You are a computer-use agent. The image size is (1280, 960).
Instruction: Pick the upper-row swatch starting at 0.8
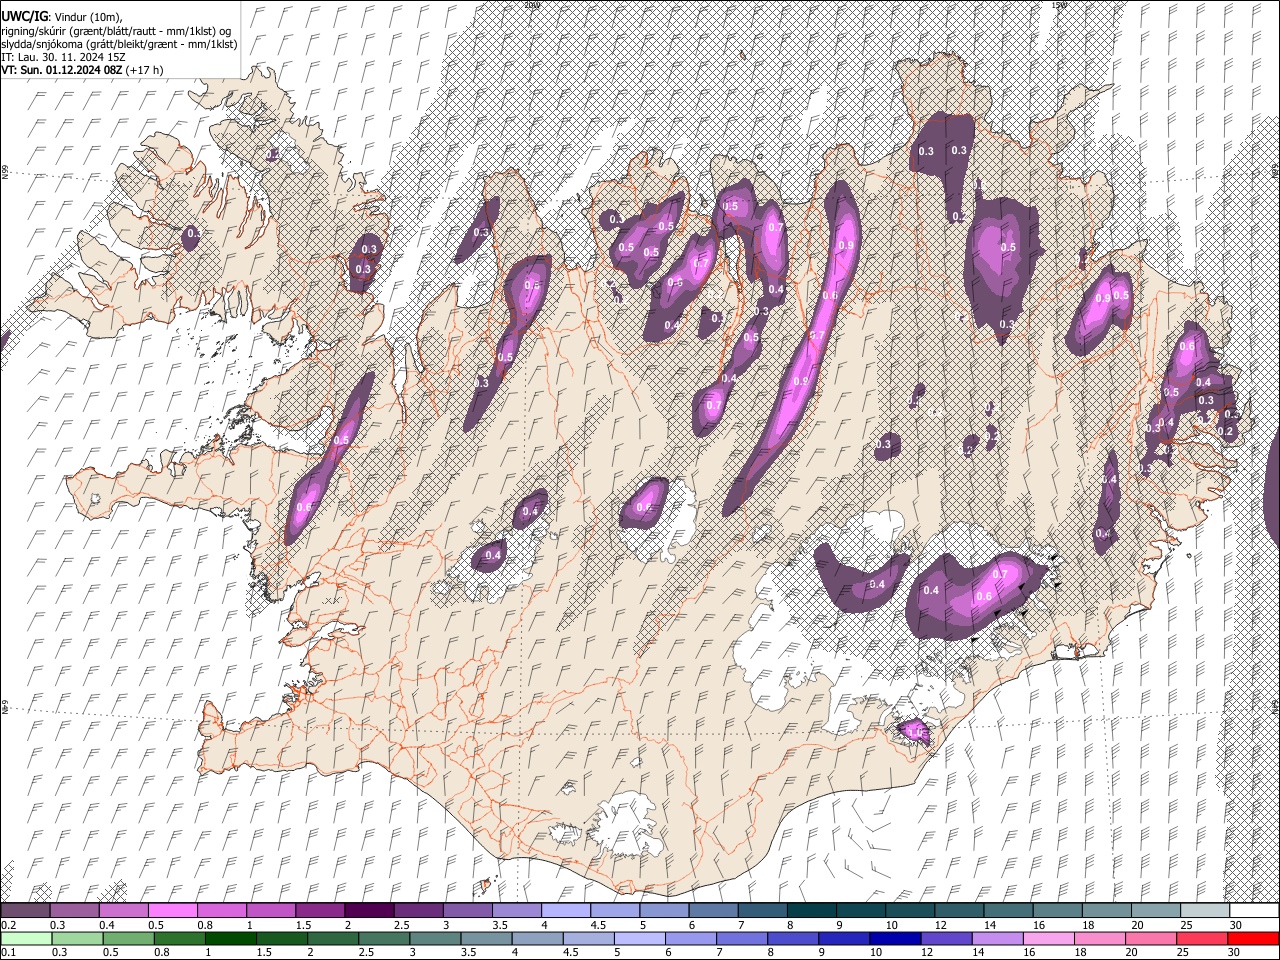click(x=221, y=911)
